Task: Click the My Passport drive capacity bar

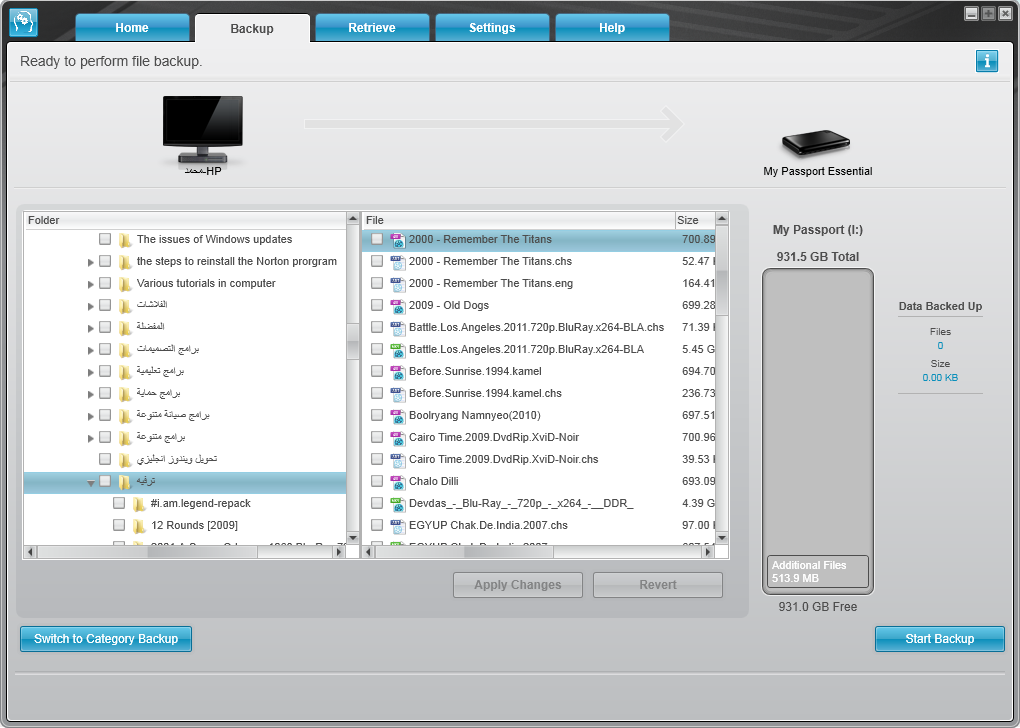Action: click(x=818, y=431)
